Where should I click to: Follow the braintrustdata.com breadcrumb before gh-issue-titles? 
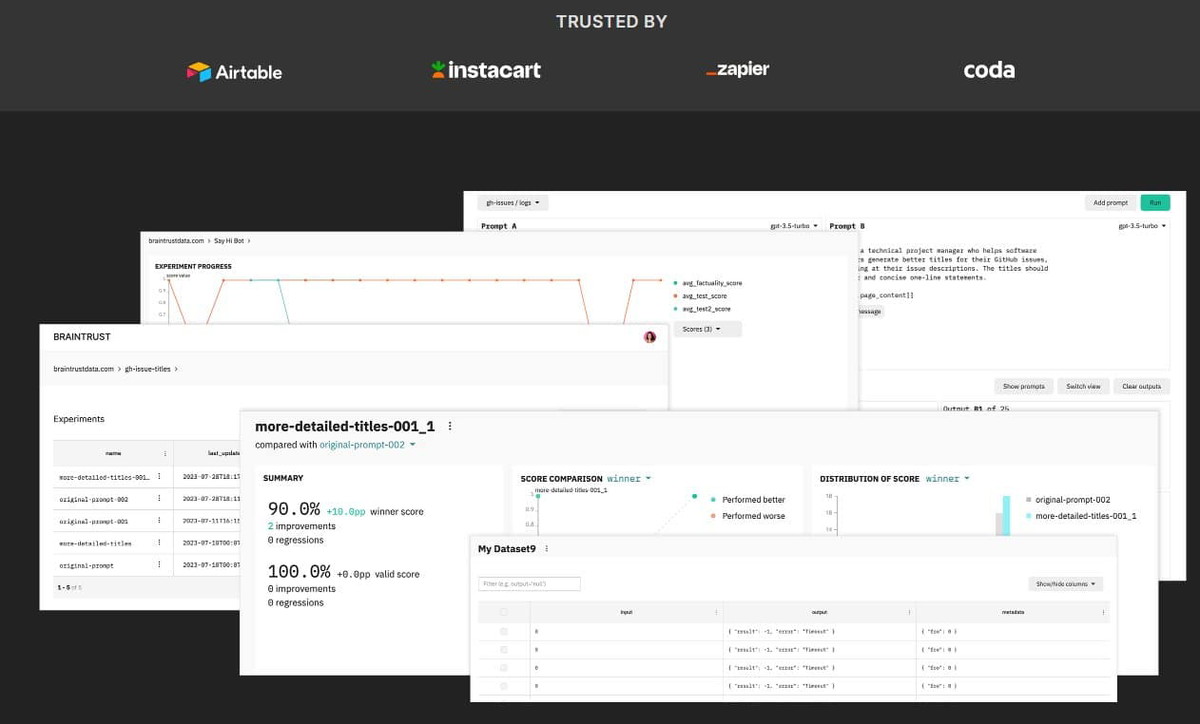coord(83,369)
